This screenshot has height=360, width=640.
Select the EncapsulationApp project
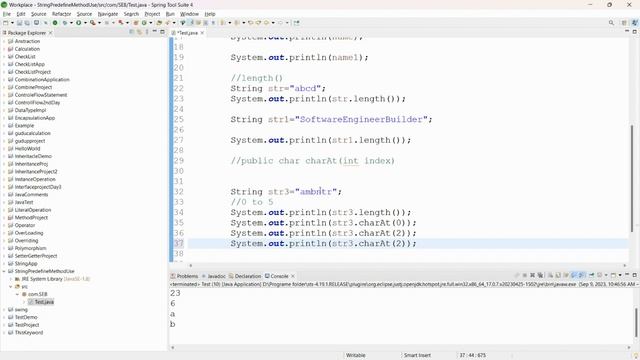(34, 118)
